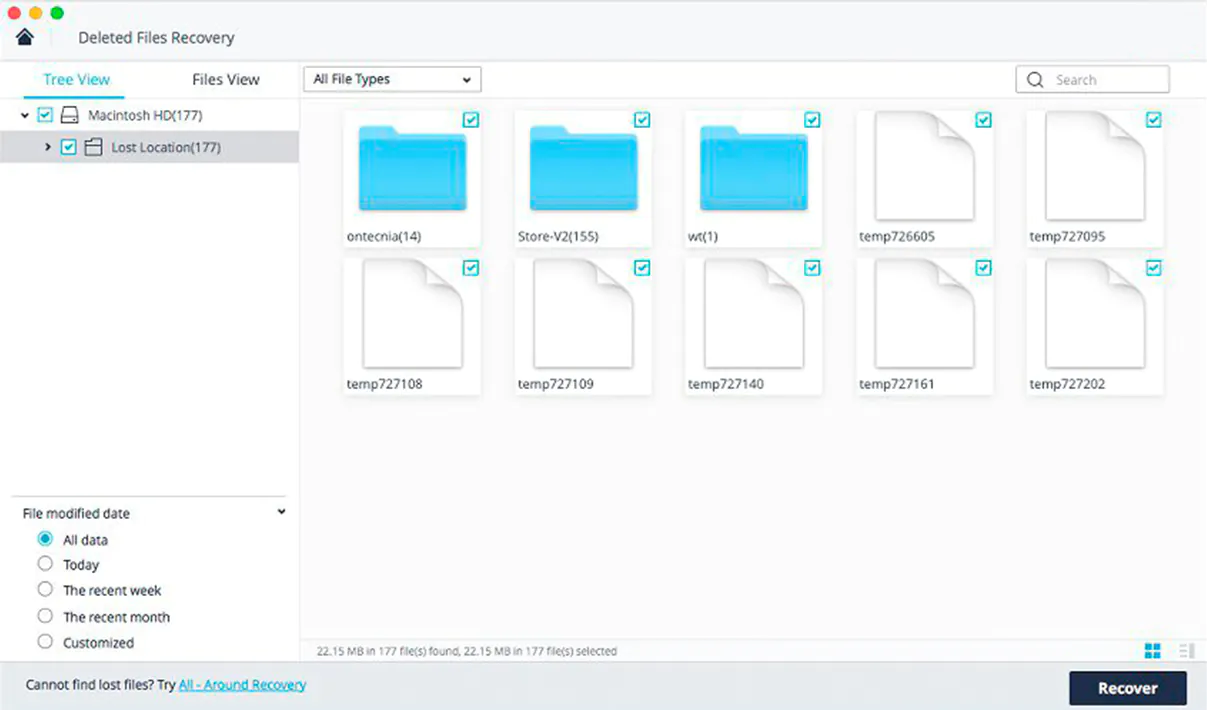1207x710 pixels.
Task: Open the All-Around Recovery link
Action: coord(242,684)
